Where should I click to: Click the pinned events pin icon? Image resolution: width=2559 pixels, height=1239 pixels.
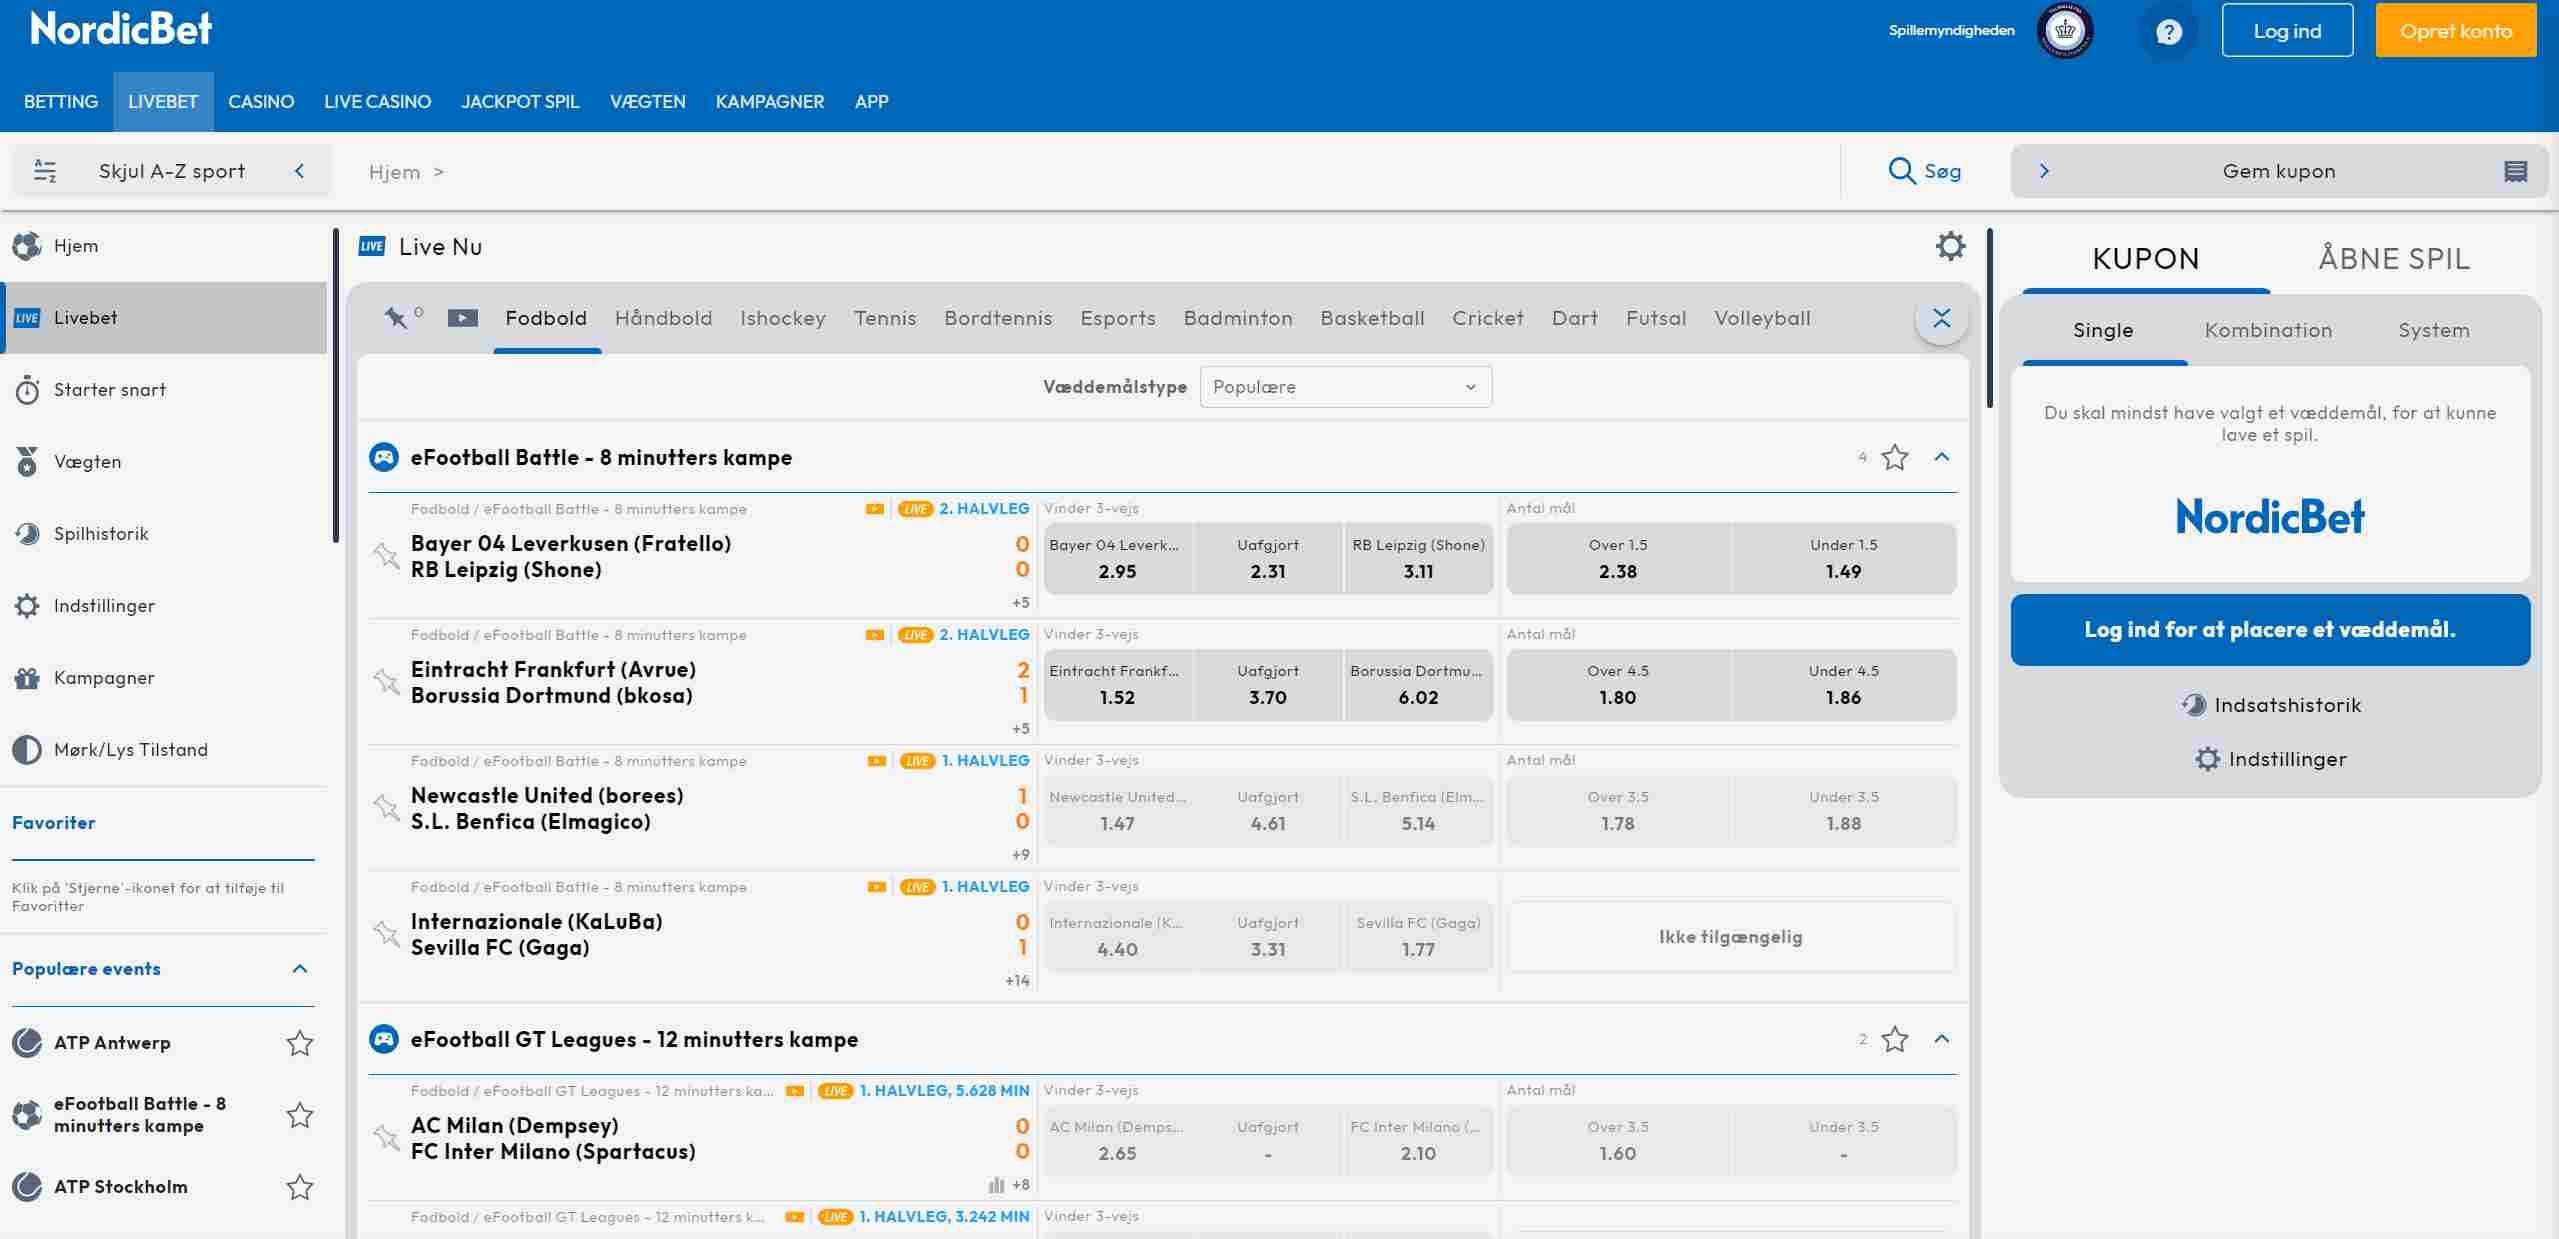pyautogui.click(x=396, y=318)
